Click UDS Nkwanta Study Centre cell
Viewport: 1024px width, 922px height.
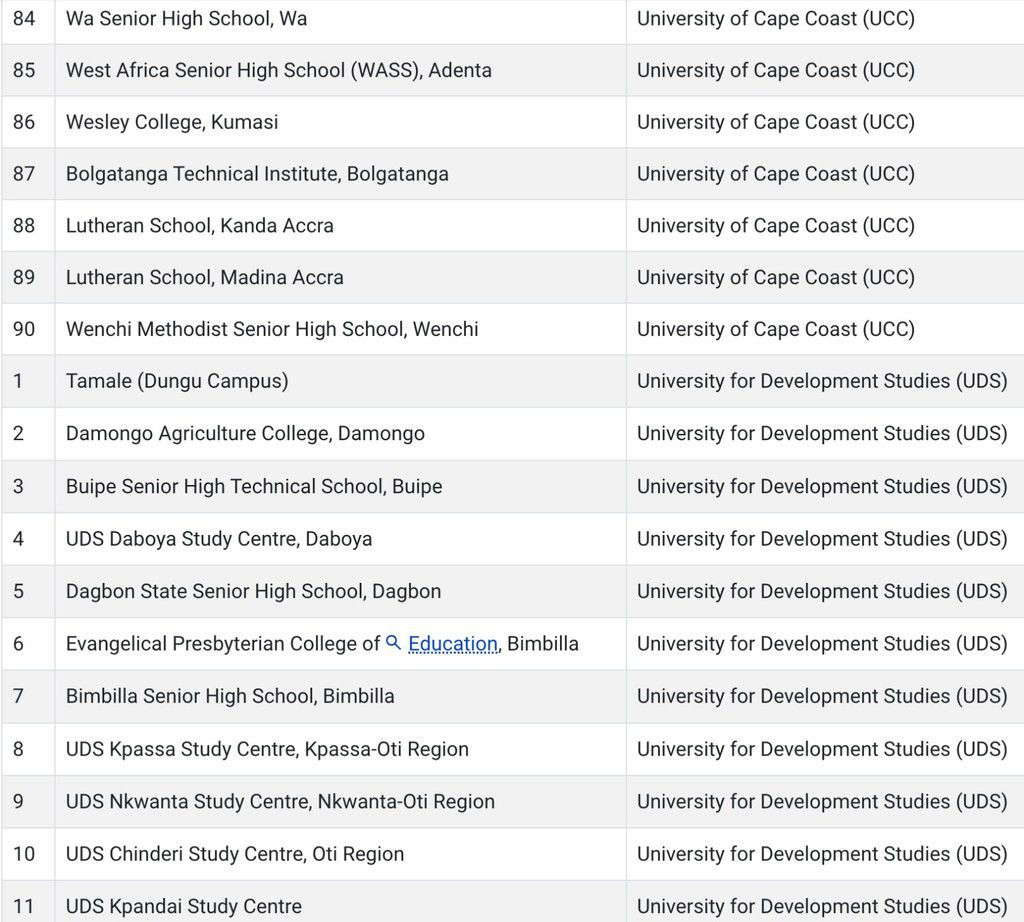[x=280, y=801]
